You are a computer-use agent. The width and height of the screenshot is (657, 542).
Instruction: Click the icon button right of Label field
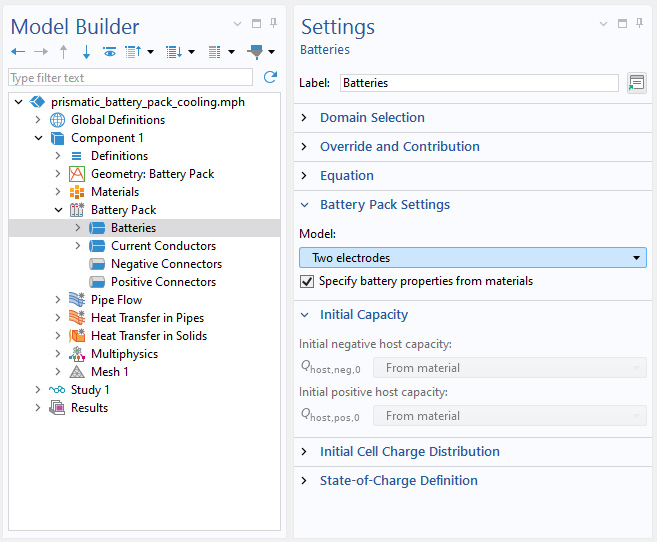coord(636,83)
